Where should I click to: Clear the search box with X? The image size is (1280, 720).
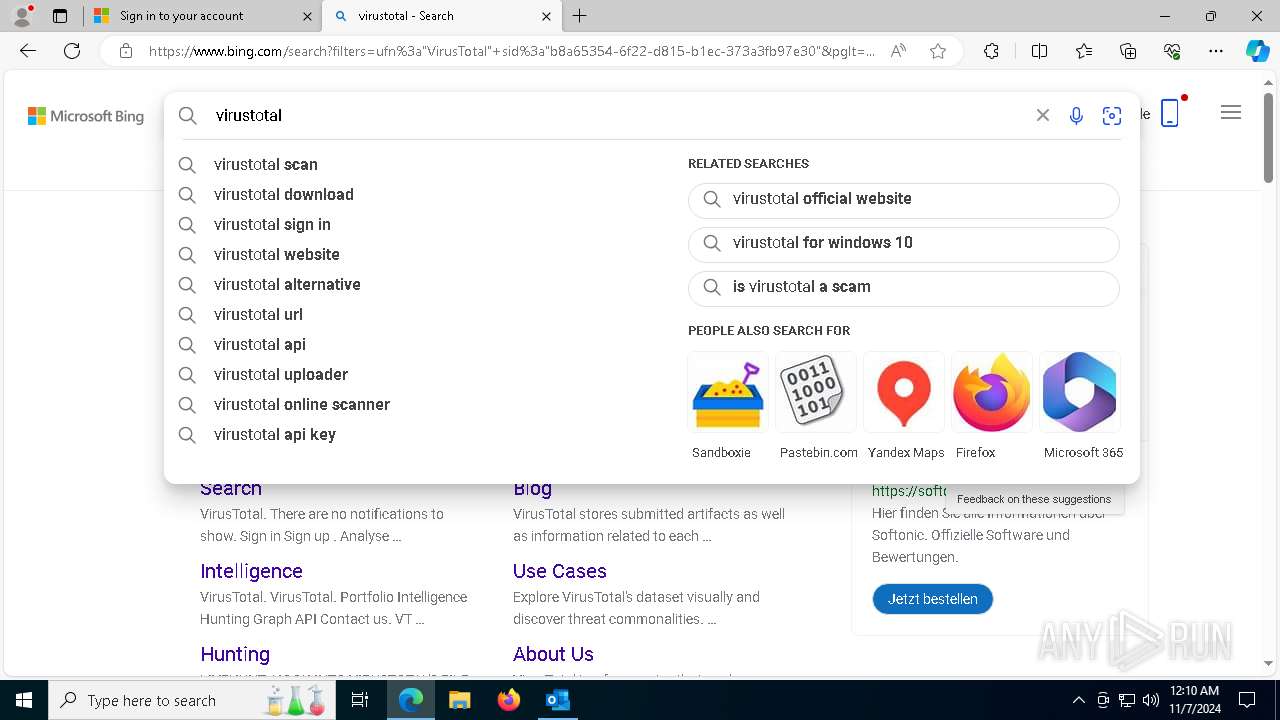[x=1042, y=115]
